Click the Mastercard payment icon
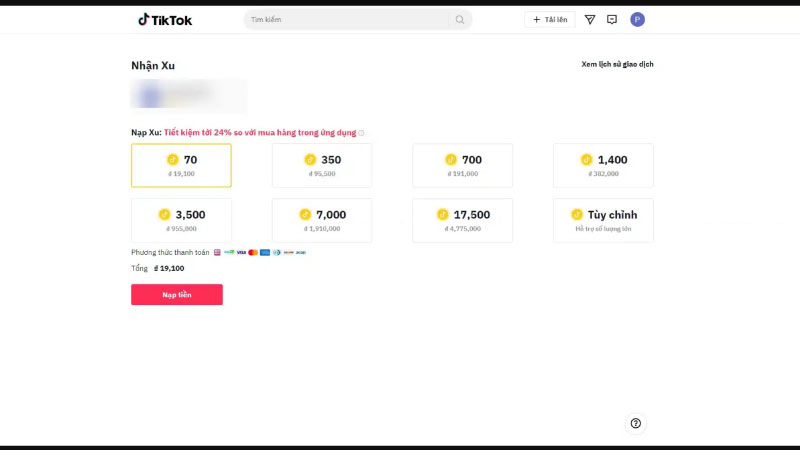The height and width of the screenshot is (450, 800). (253, 252)
